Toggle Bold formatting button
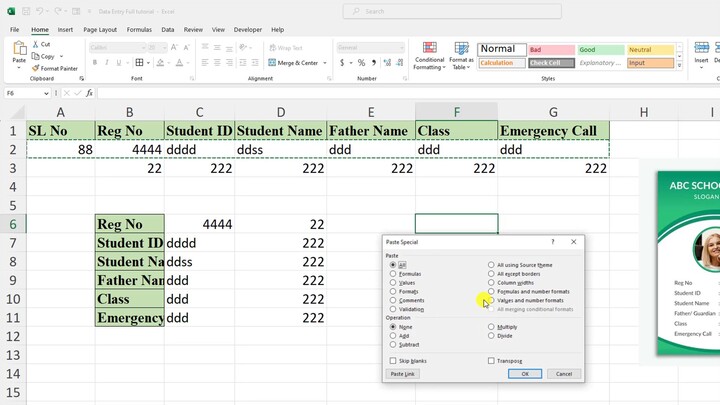The height and width of the screenshot is (405, 720). point(95,62)
